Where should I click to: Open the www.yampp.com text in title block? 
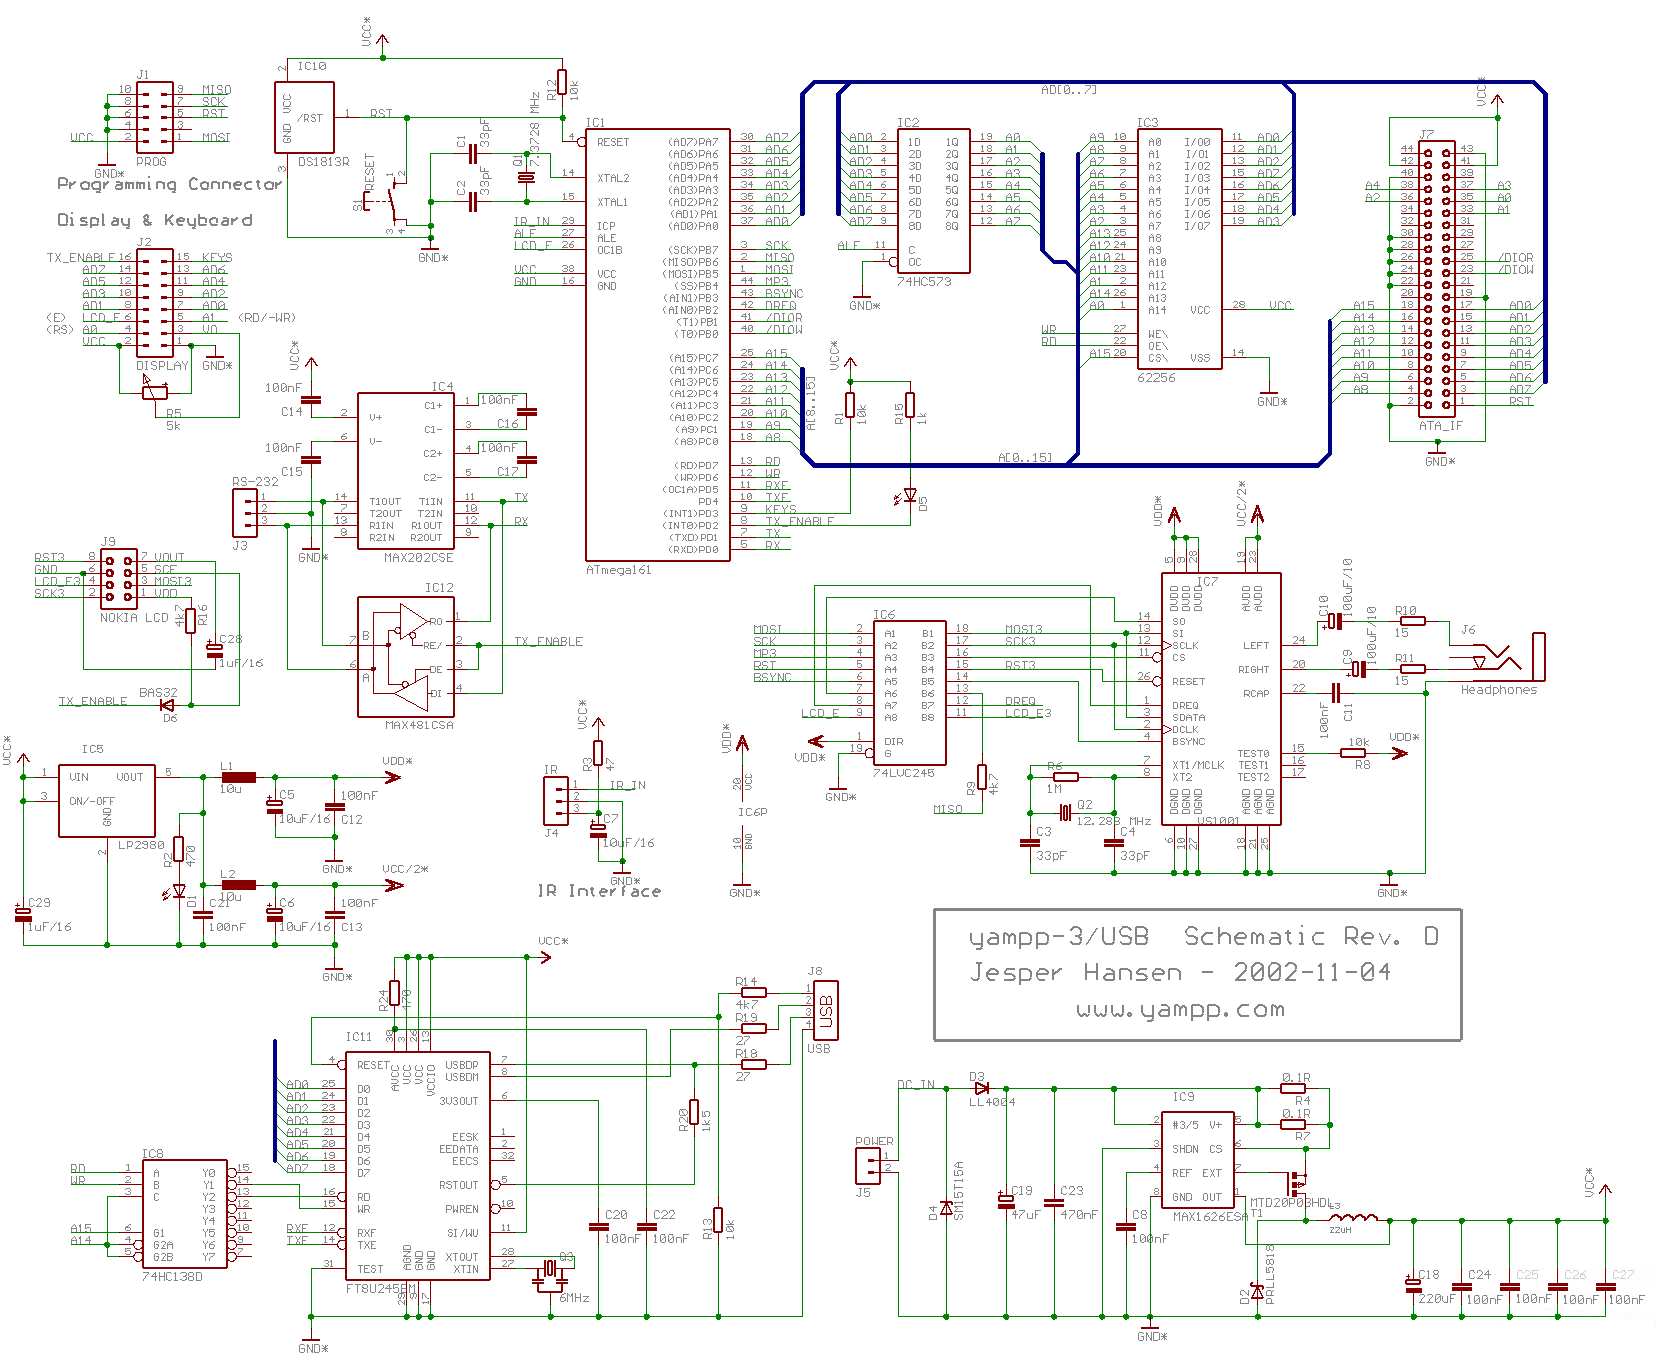[x=1181, y=1010]
